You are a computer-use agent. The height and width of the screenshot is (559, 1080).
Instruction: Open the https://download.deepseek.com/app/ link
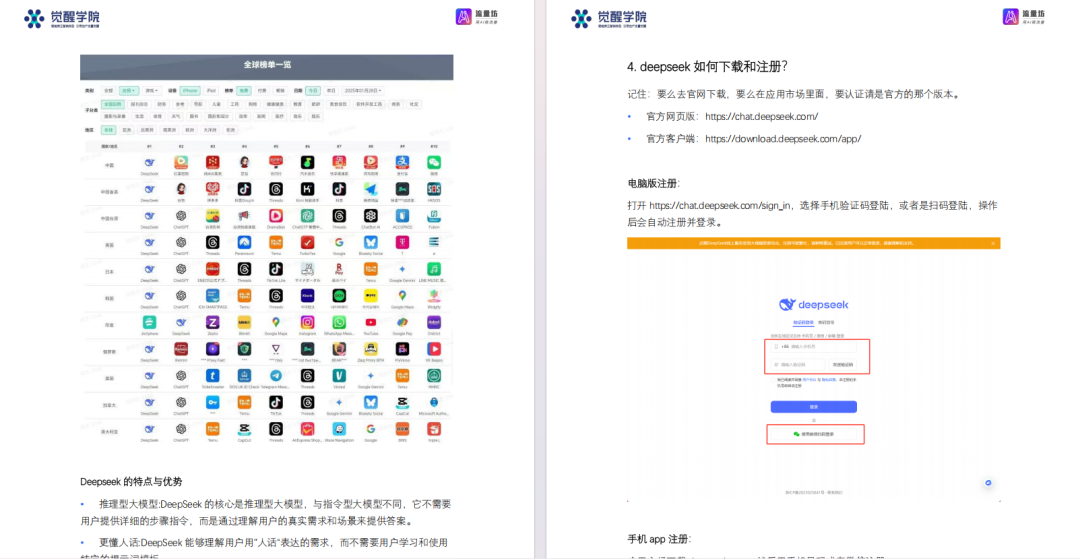pyautogui.click(x=783, y=139)
